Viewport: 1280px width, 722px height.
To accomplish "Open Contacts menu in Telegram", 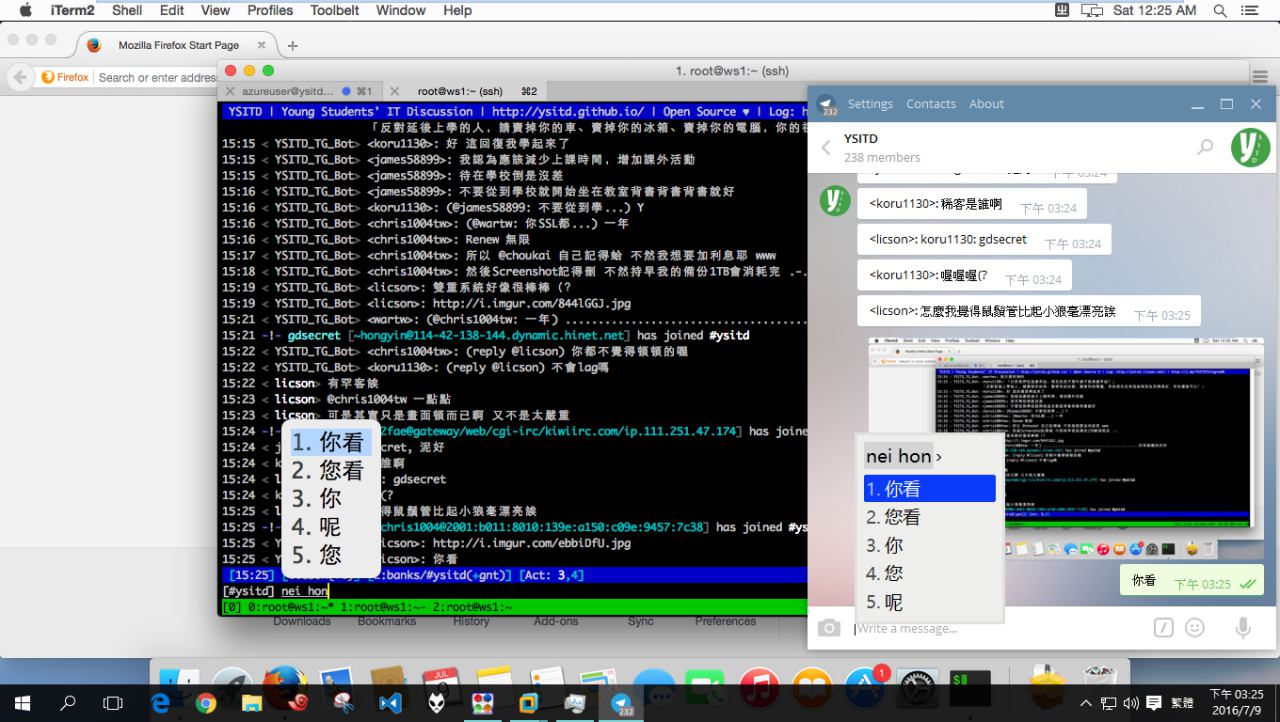I will (x=931, y=104).
